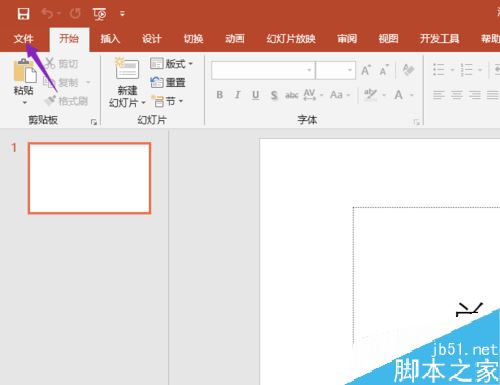Expand the 复制 copy dropdown arrow

tap(88, 82)
